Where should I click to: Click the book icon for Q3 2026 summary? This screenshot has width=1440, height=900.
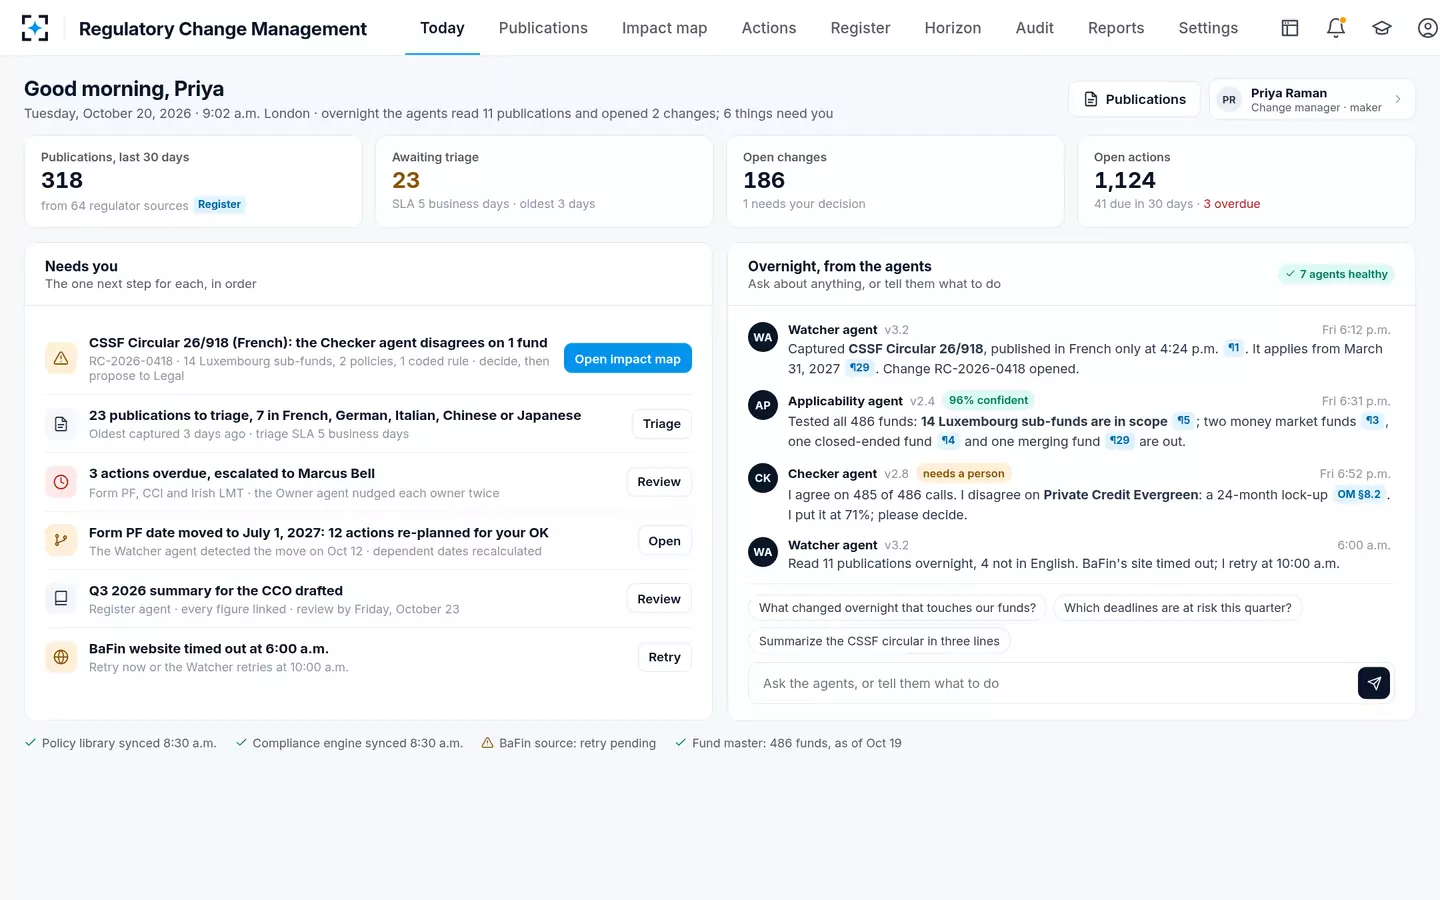tap(61, 598)
